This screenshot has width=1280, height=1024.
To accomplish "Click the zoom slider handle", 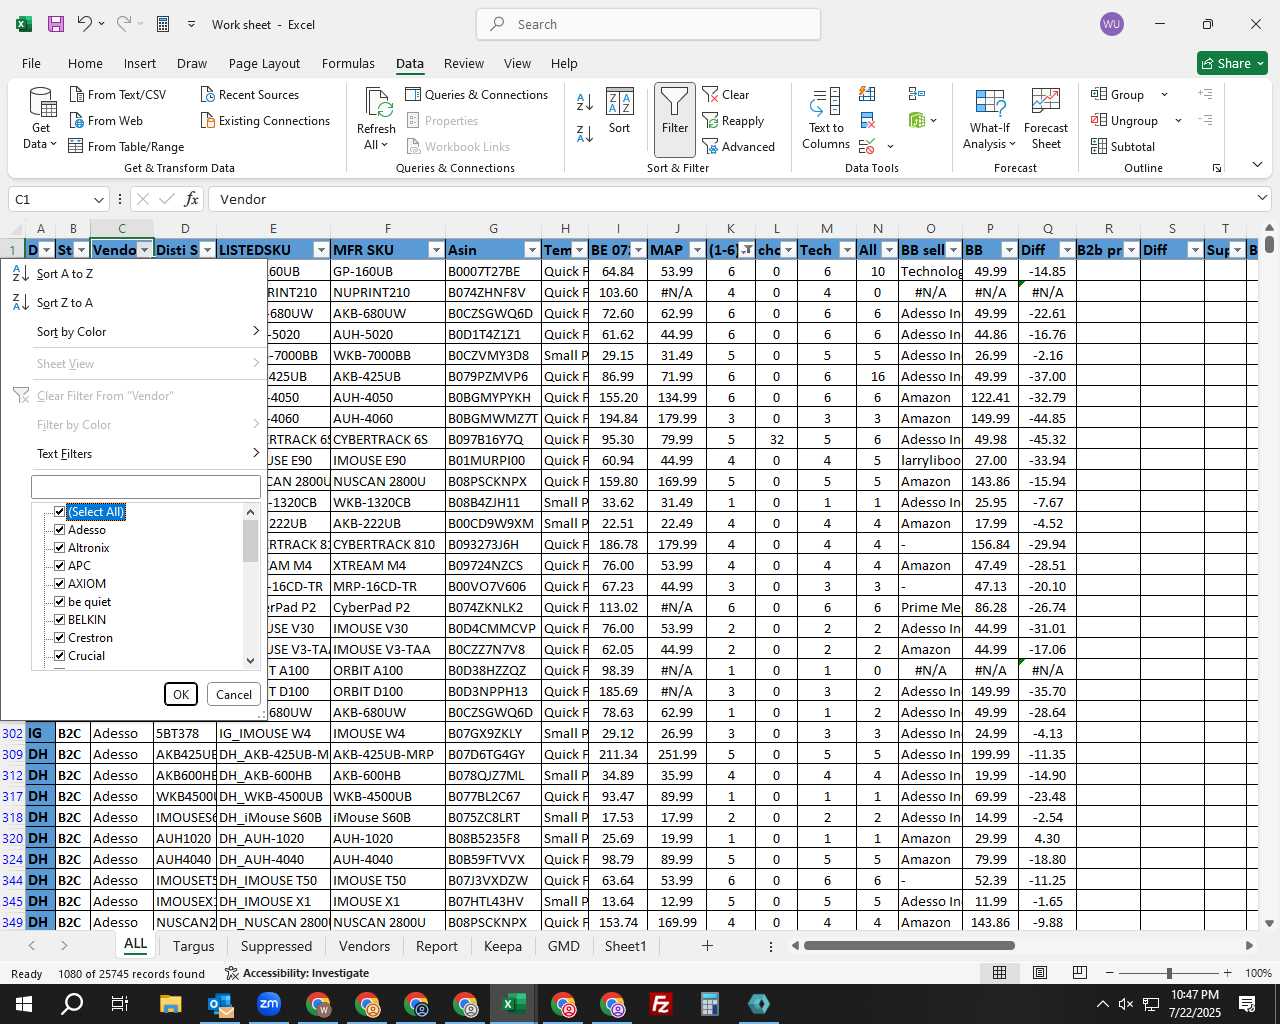I will [1169, 973].
